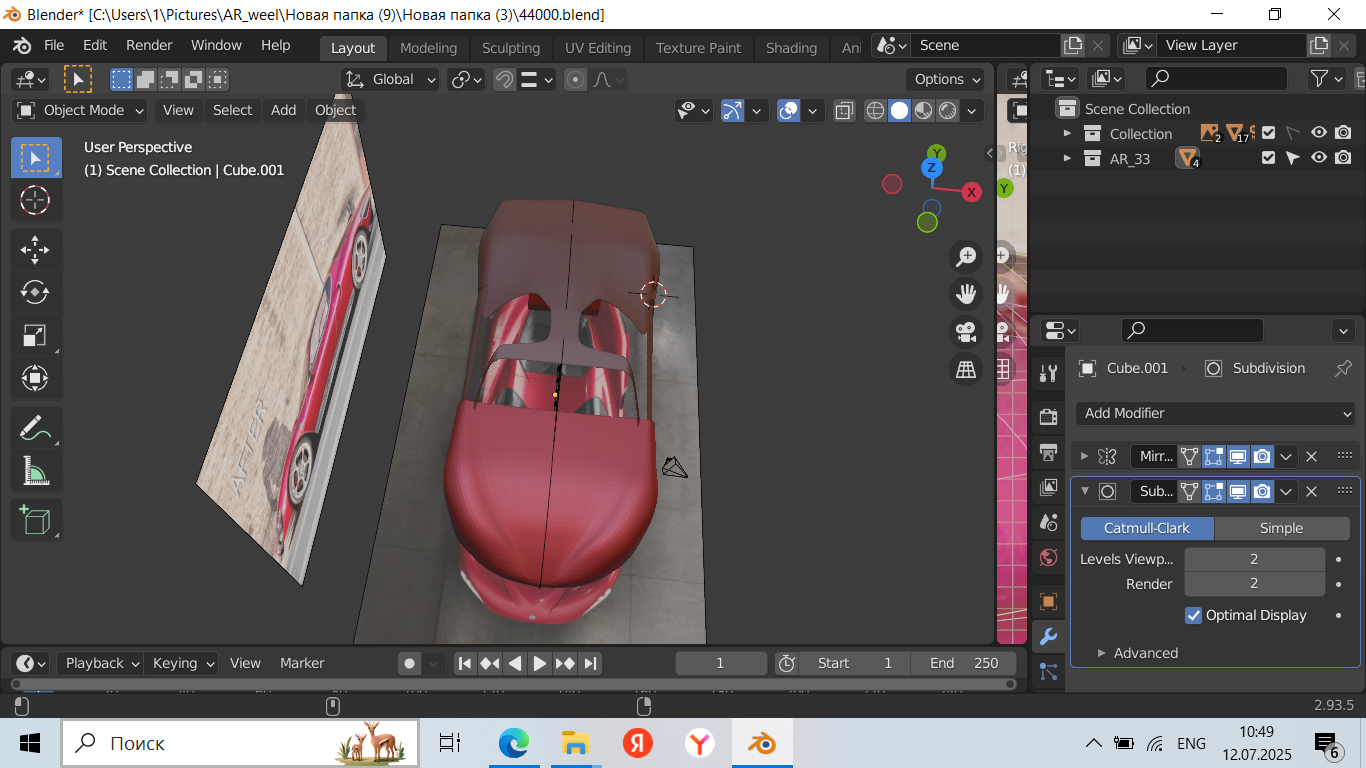Toggle the Collection exclude checkbox in outliner

click(x=1268, y=133)
